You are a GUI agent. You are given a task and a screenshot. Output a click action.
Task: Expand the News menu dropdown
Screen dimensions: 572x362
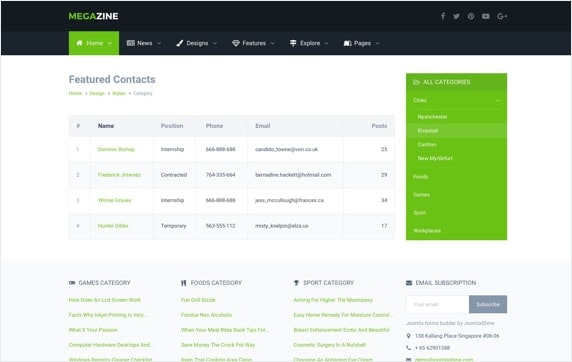144,43
